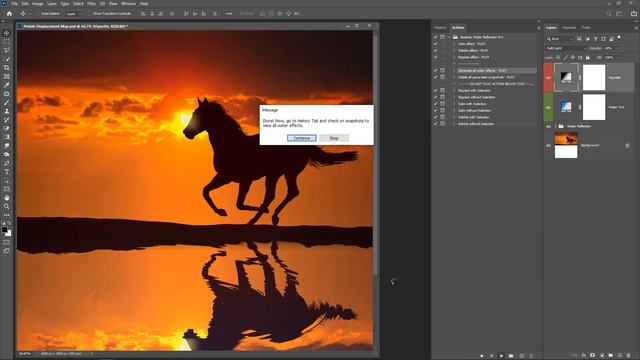Image resolution: width=640 pixels, height=360 pixels.
Task: Select the Hand tool
Action: [7, 198]
